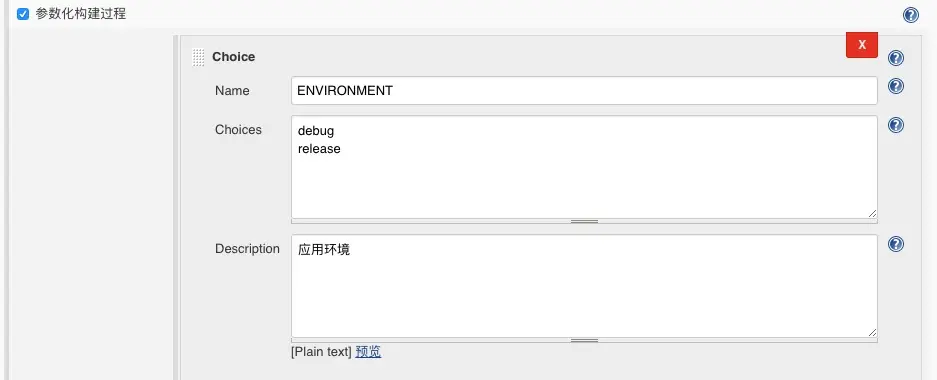Show help for the Description field
937x380 pixels.
pyautogui.click(x=896, y=244)
